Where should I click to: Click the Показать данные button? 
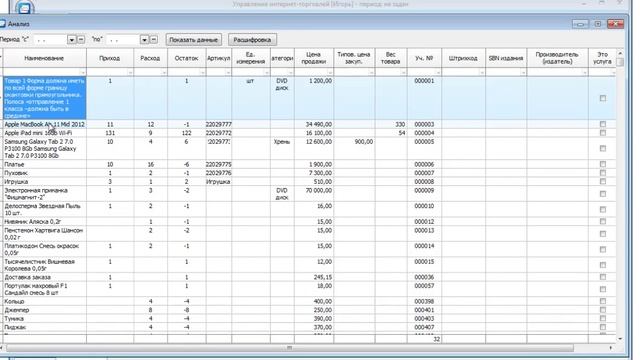194,40
